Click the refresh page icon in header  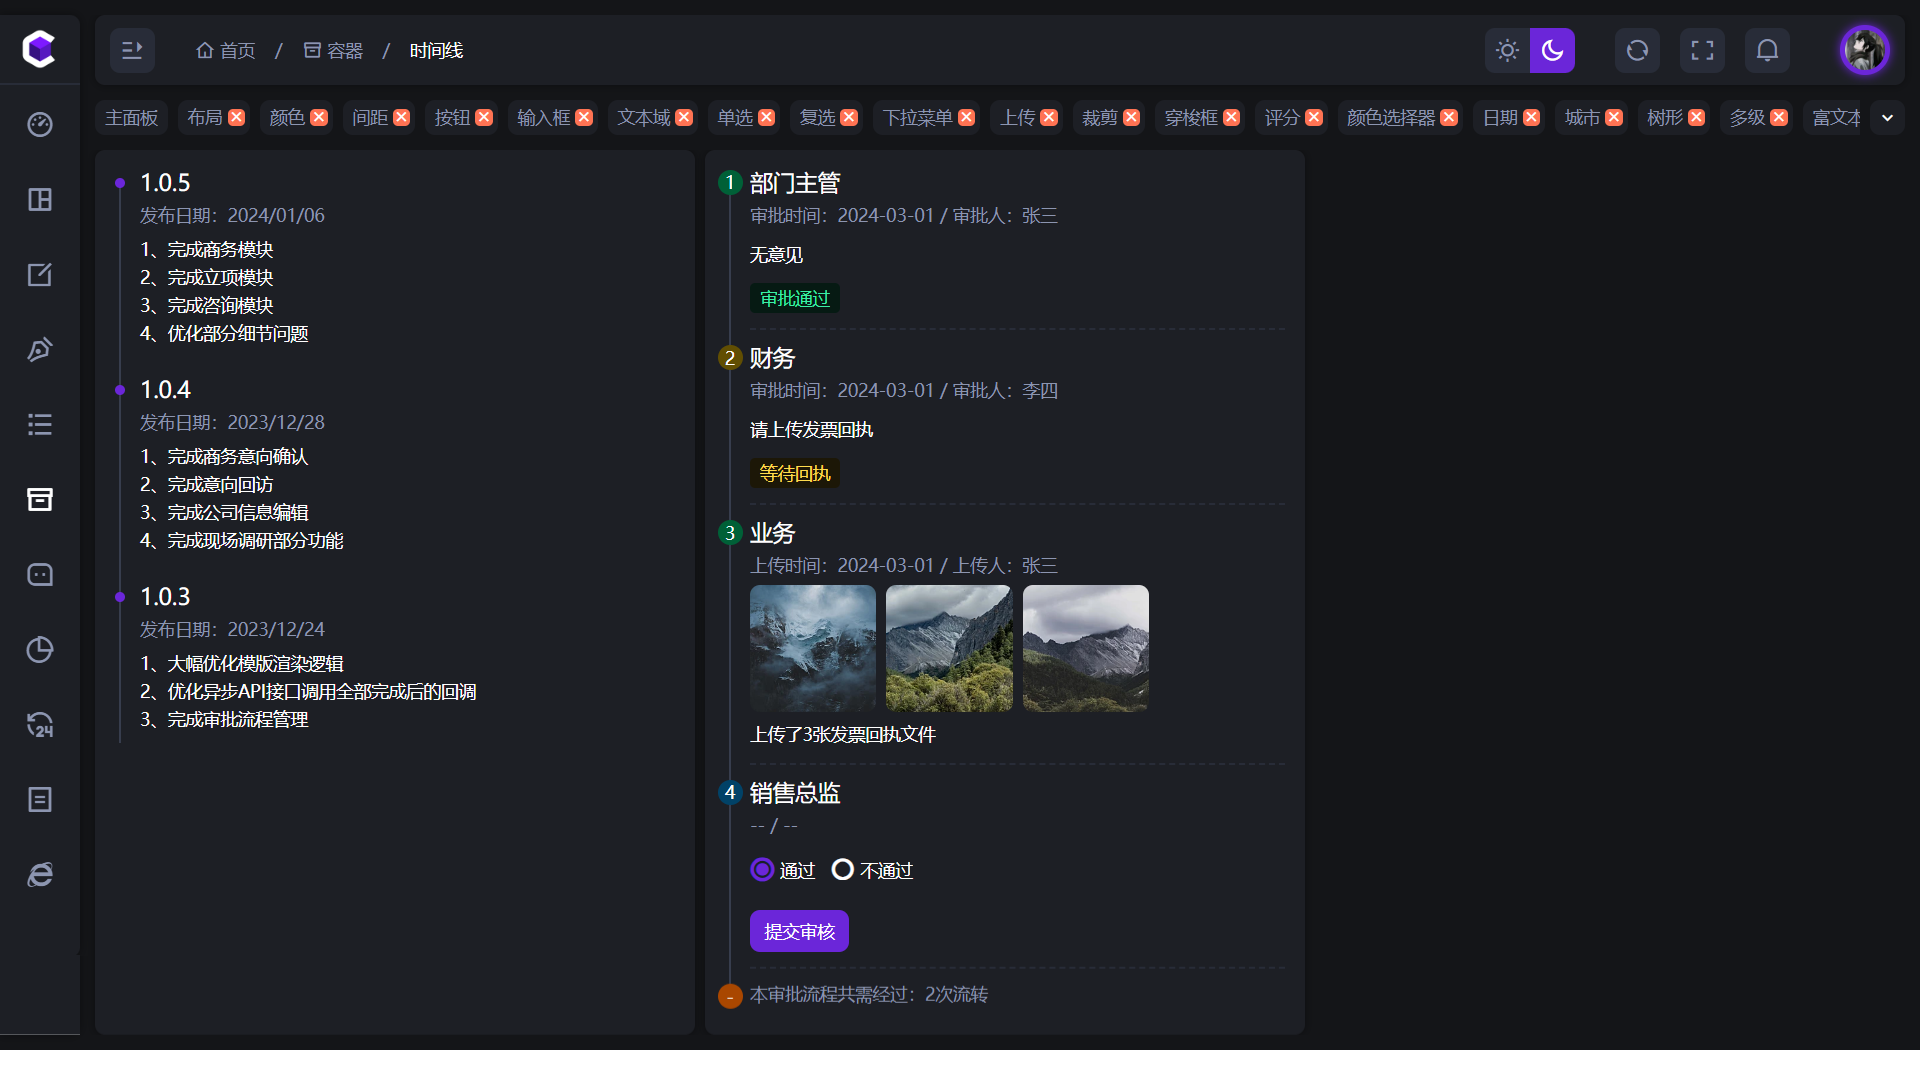(1637, 50)
